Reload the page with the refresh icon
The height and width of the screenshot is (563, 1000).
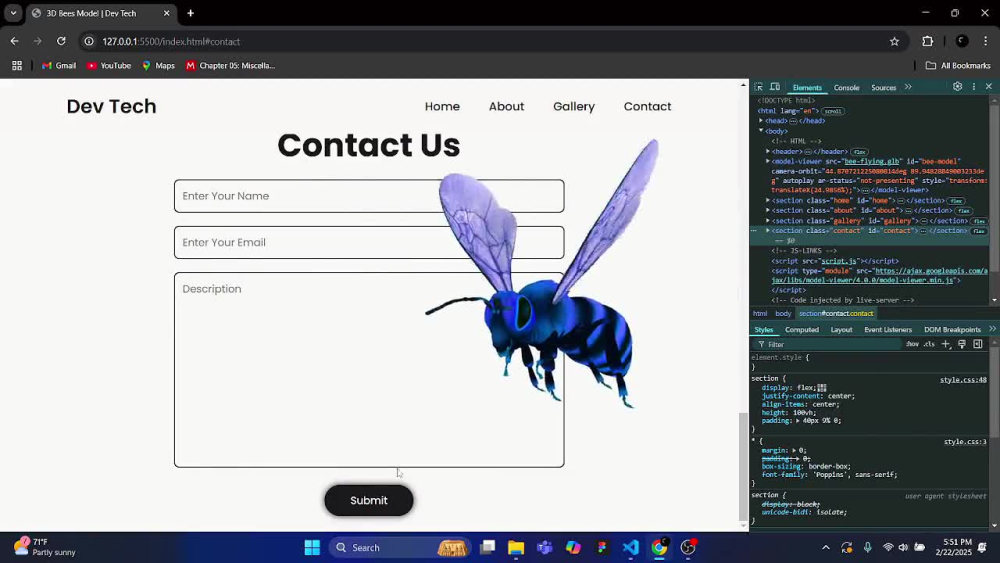click(x=61, y=41)
